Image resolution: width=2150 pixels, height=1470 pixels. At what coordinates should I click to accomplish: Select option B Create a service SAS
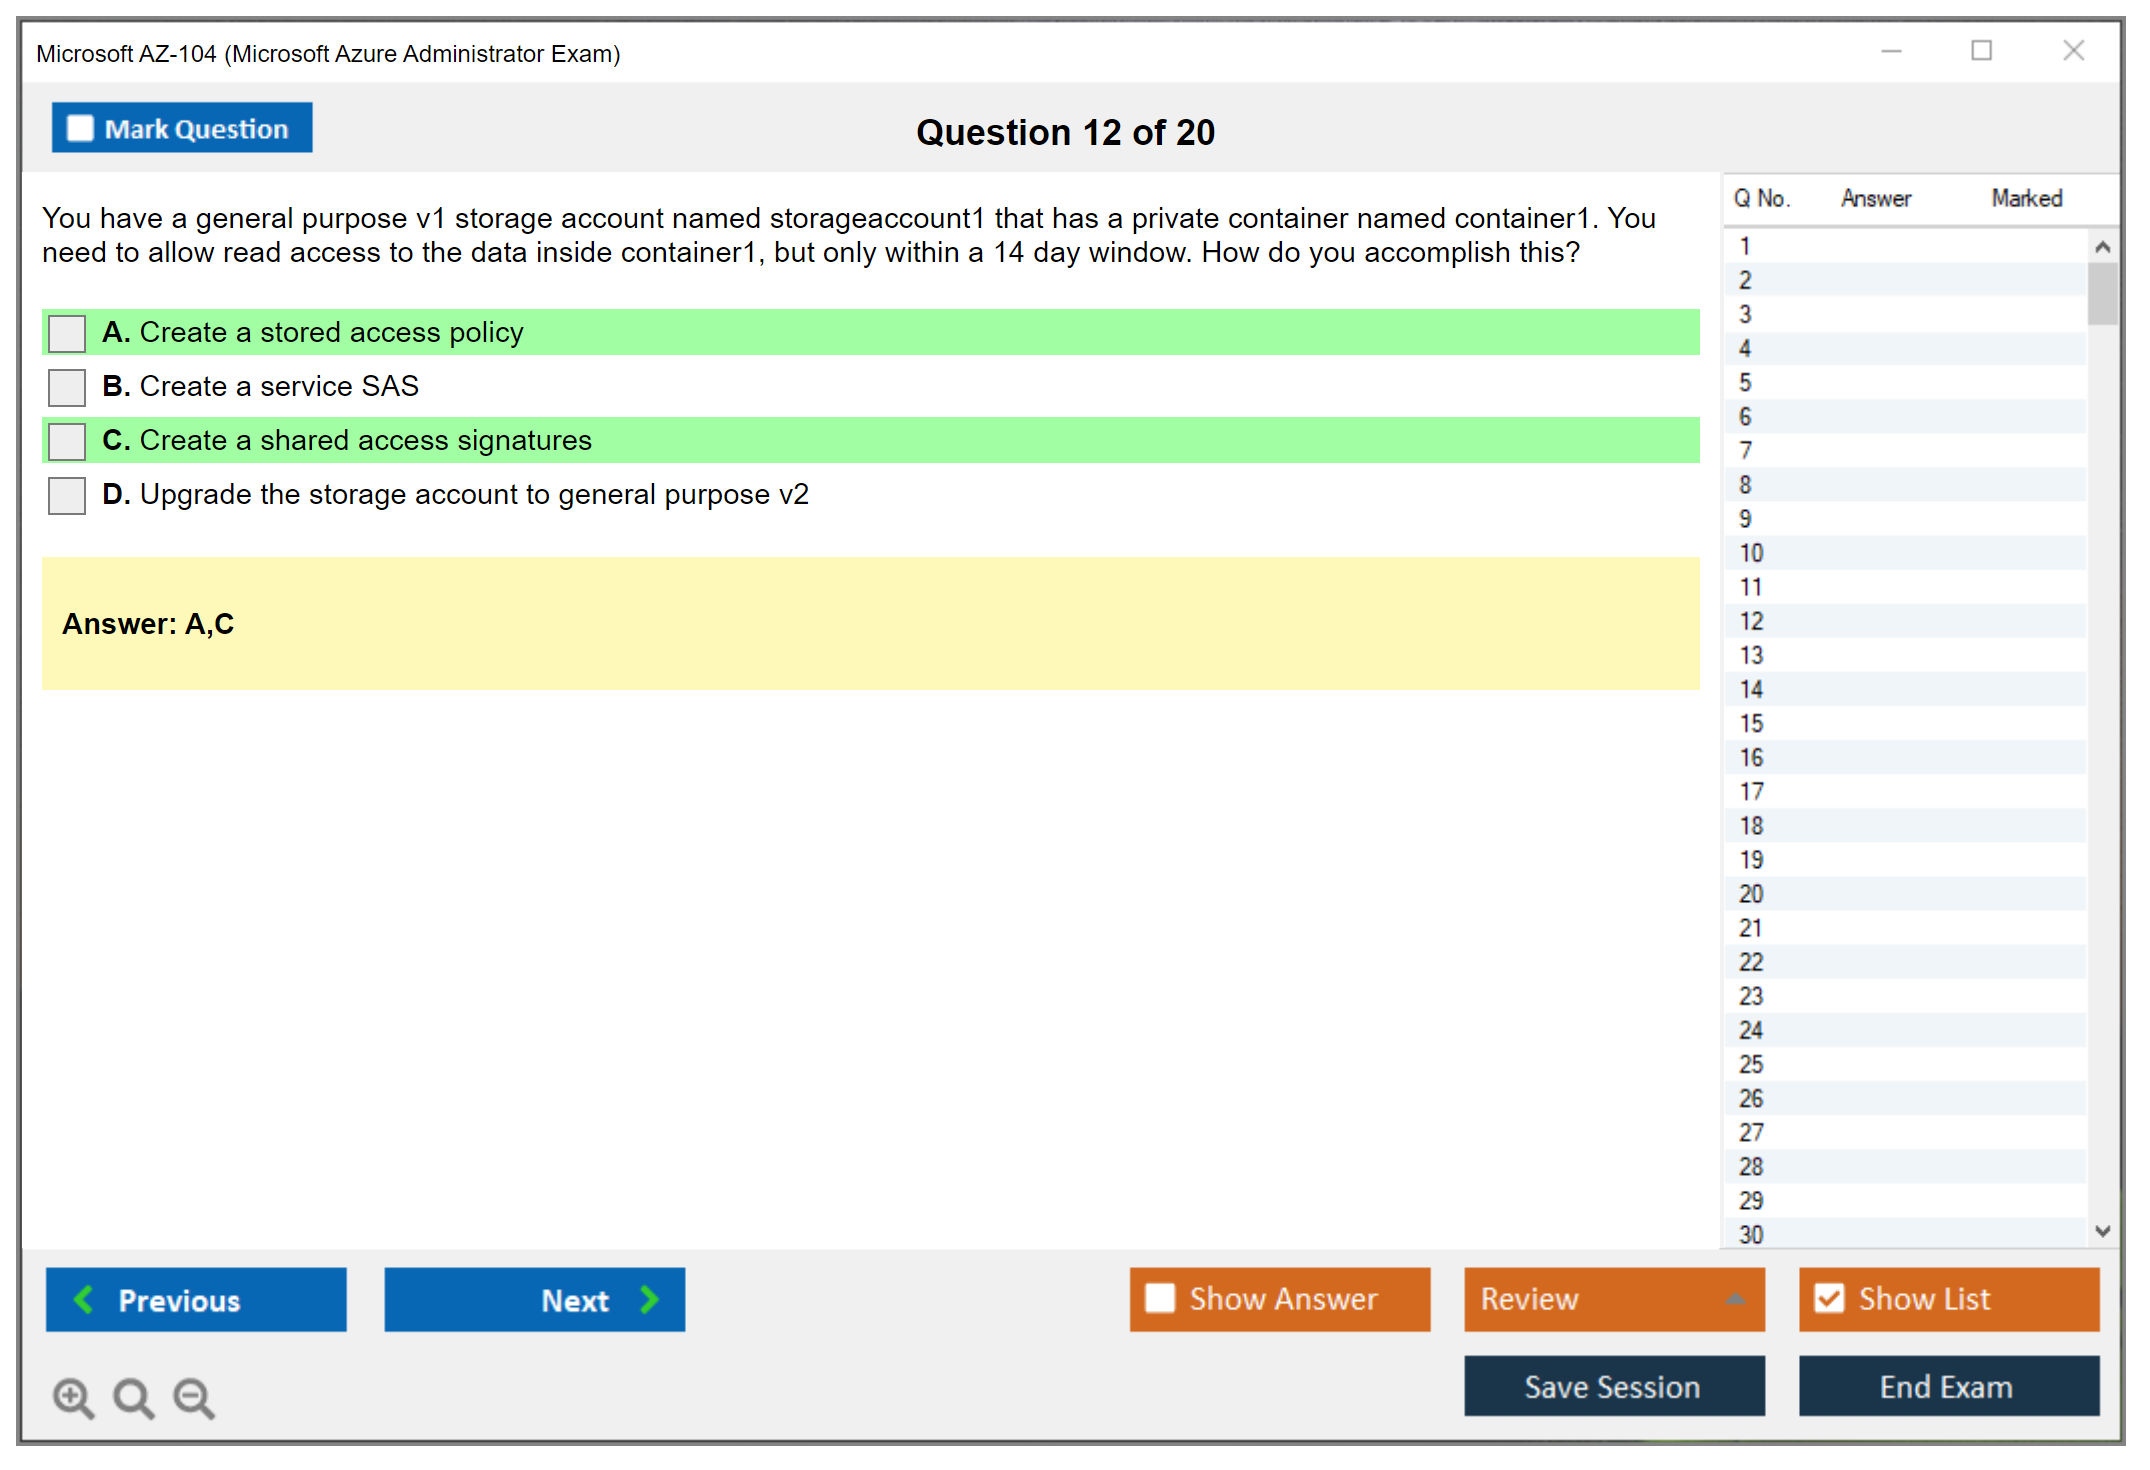click(67, 387)
